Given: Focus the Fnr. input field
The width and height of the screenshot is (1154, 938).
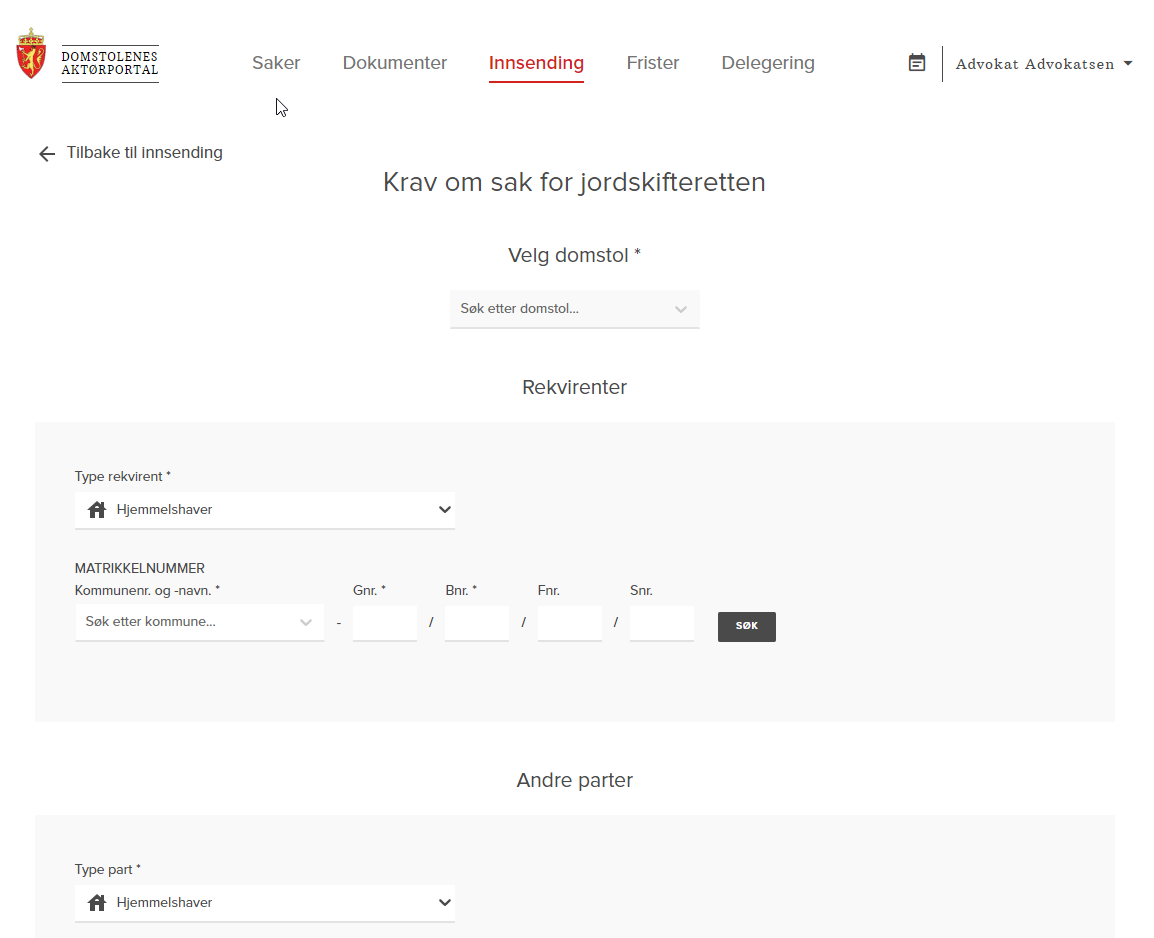Looking at the screenshot, I should click(570, 623).
